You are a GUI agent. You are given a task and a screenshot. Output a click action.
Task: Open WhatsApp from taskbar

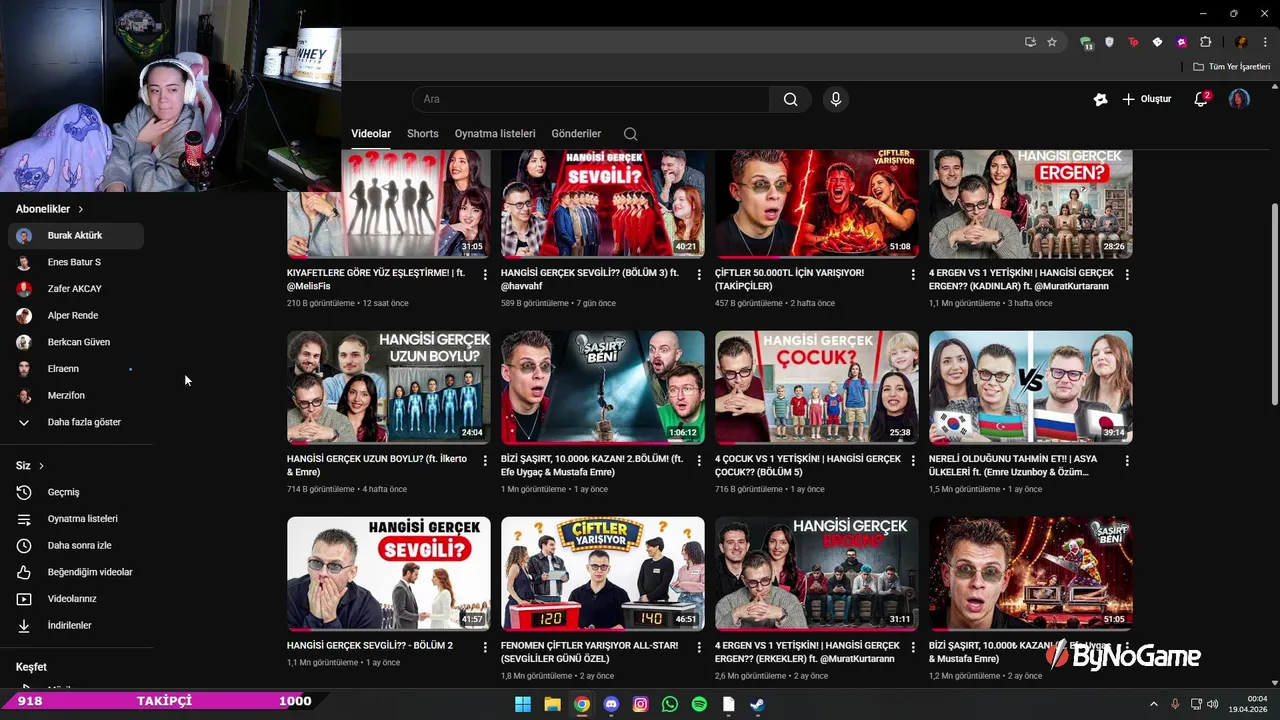coord(670,704)
